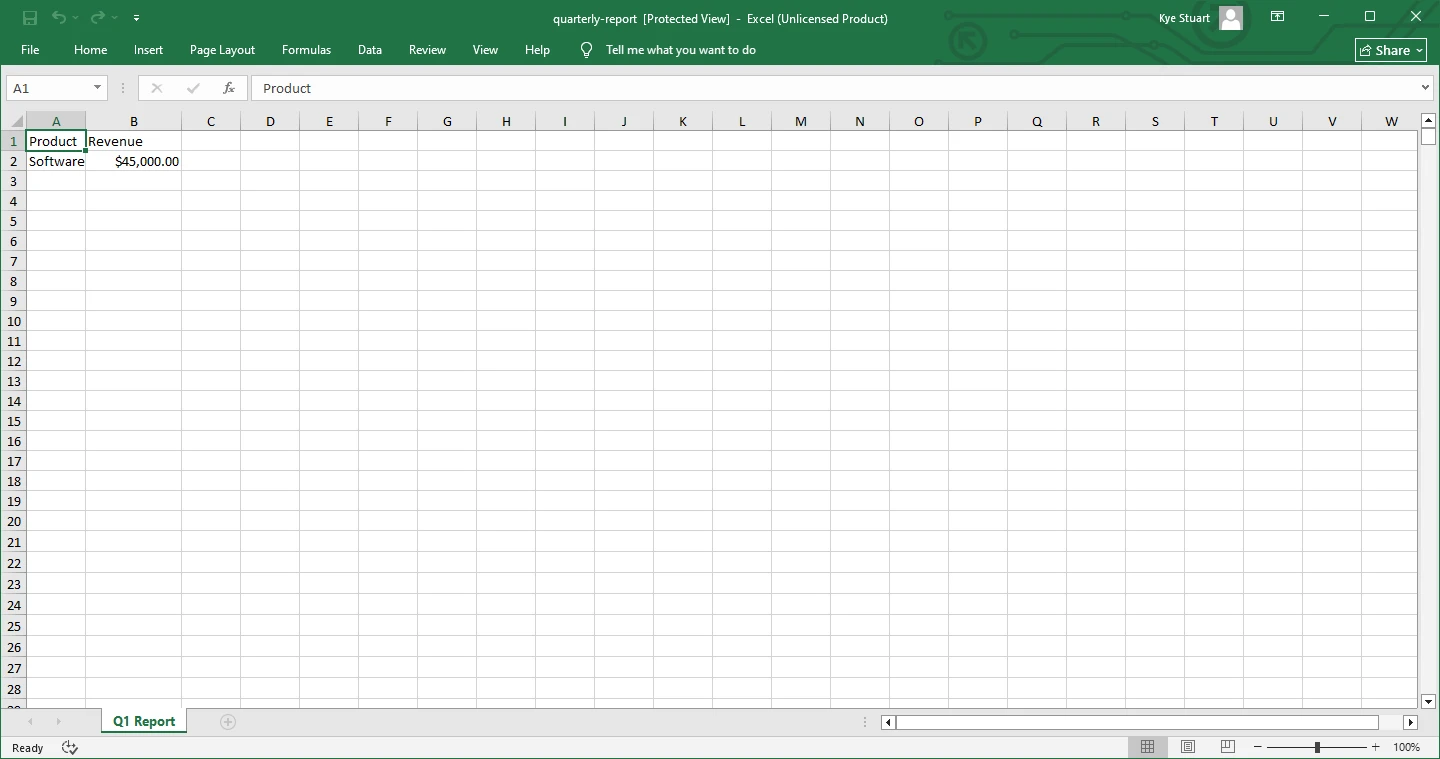Open the Name Box dropdown arrow
This screenshot has height=759, width=1440.
point(97,88)
